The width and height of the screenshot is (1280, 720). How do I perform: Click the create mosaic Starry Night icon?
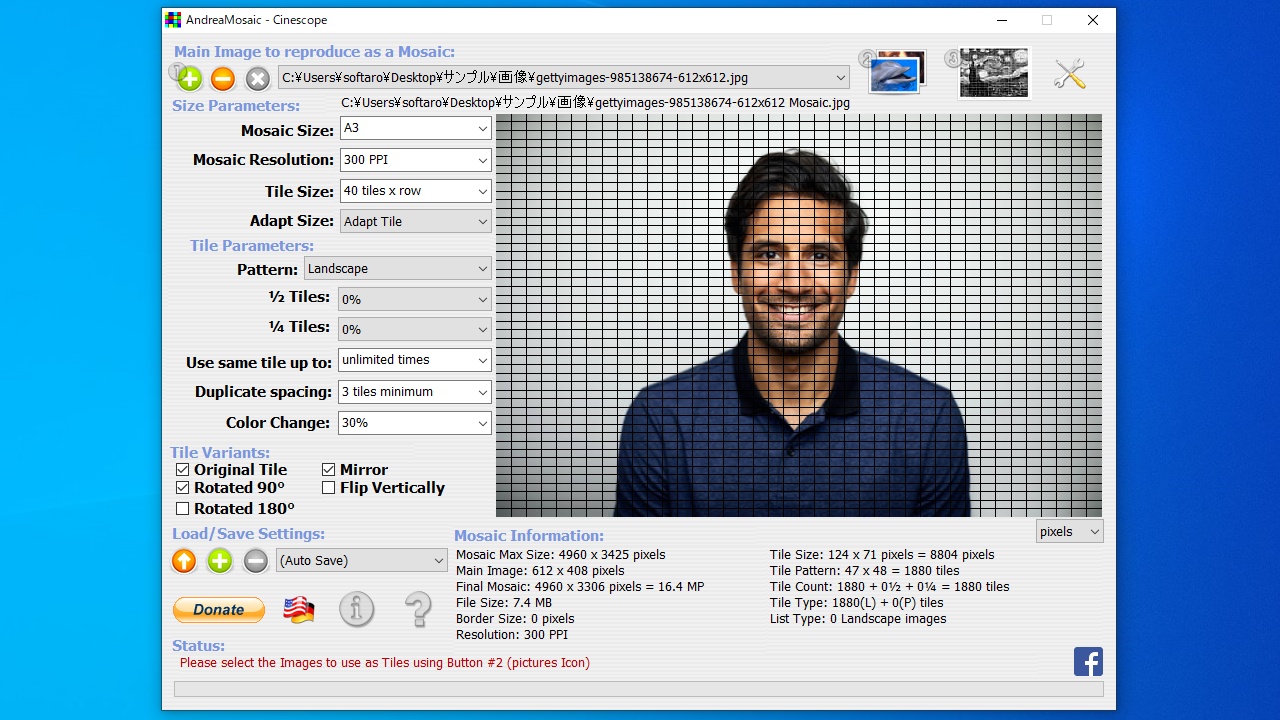(994, 72)
